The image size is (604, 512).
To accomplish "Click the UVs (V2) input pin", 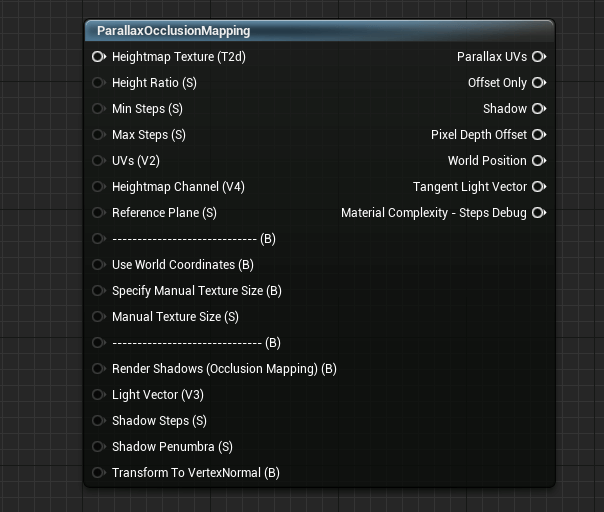I will pyautogui.click(x=98, y=161).
